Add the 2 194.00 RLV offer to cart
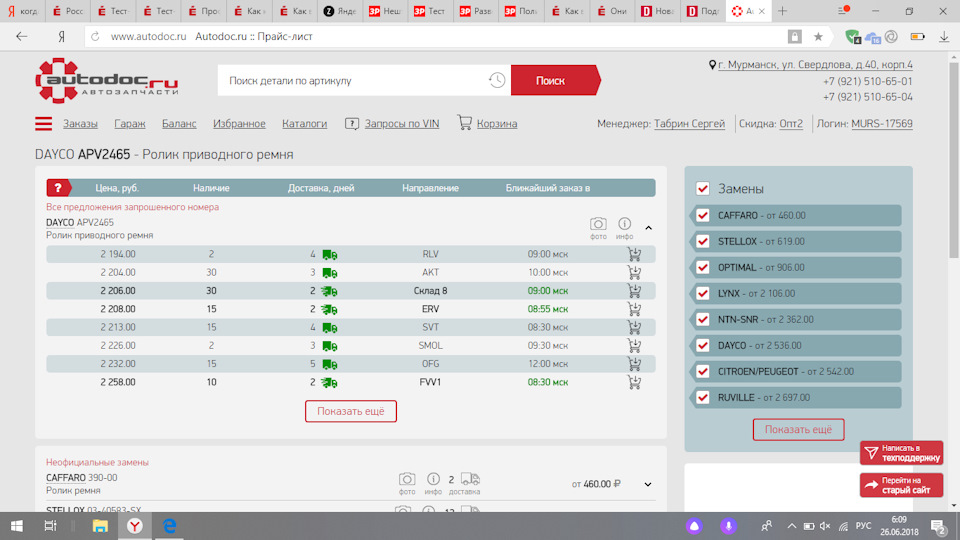This screenshot has height=540, width=960. point(634,254)
